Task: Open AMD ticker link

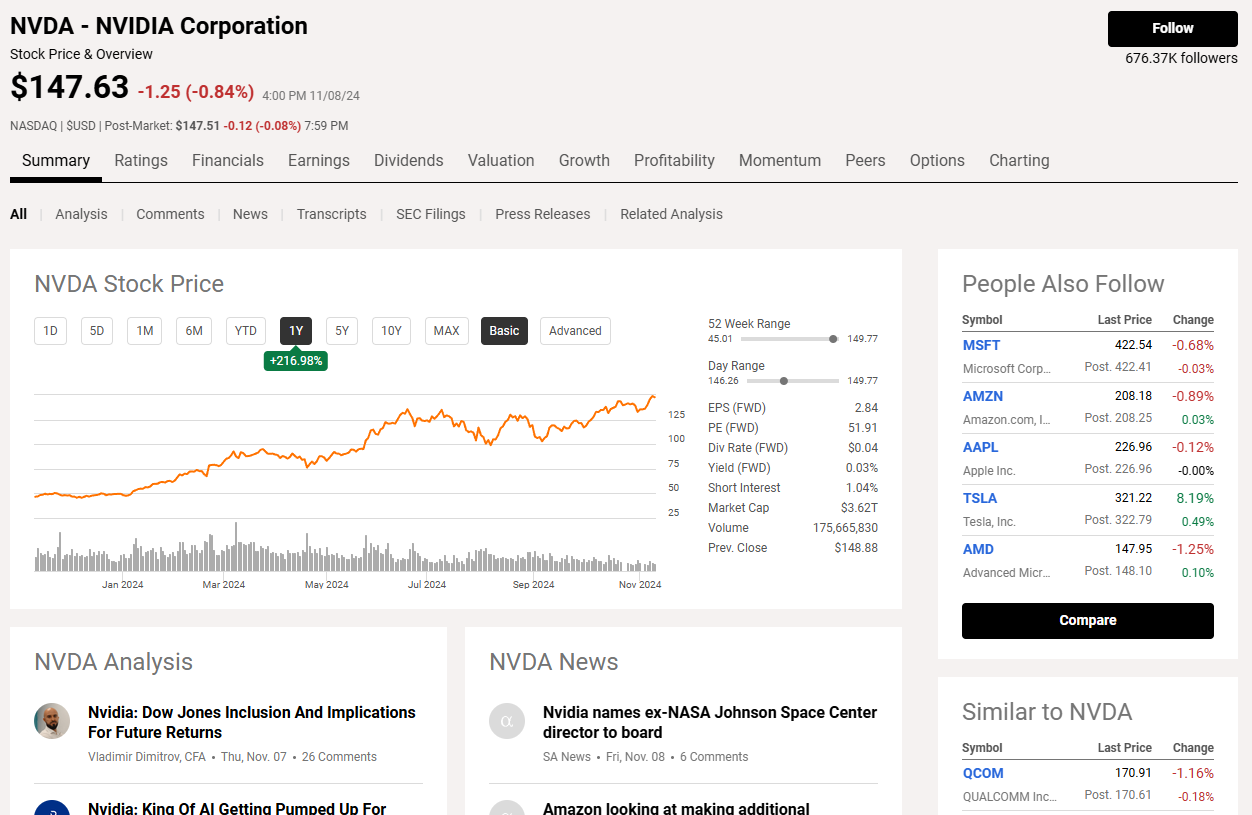Action: coord(978,549)
